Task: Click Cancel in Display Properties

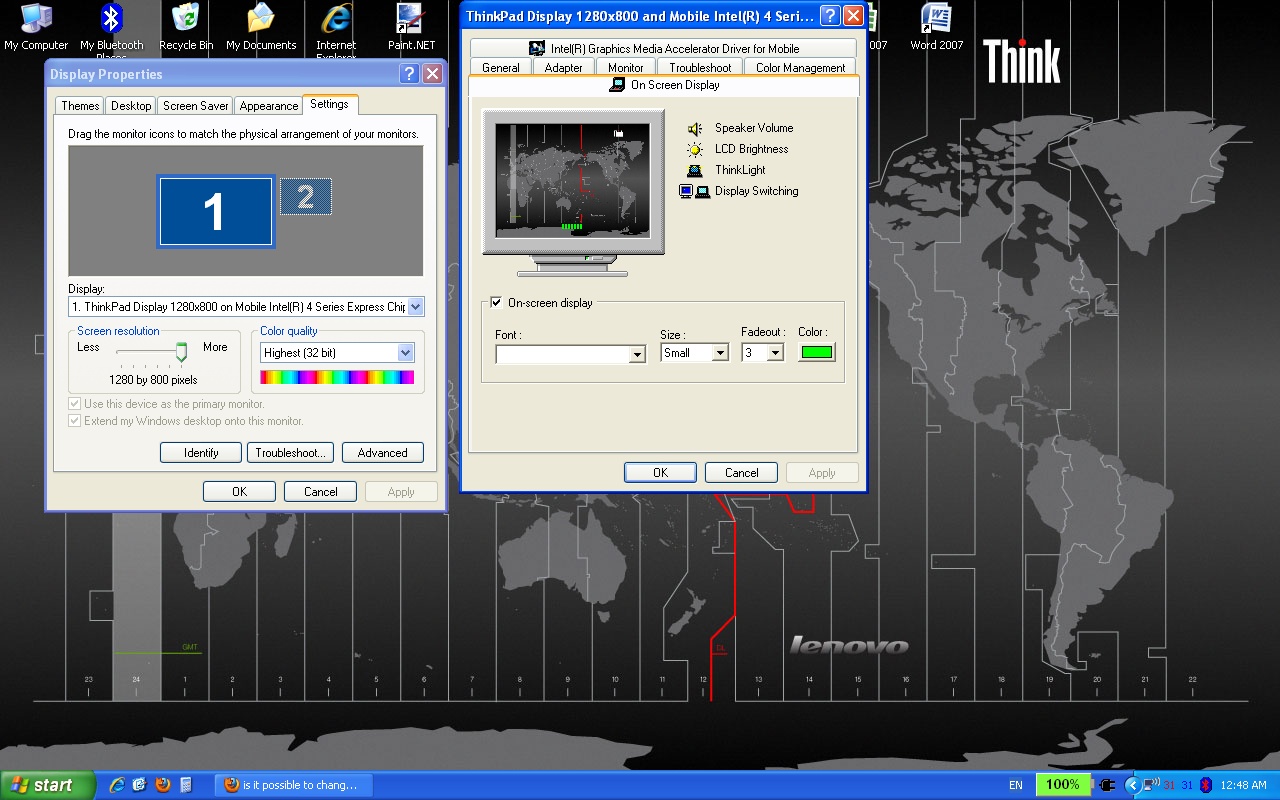Action: pos(321,492)
